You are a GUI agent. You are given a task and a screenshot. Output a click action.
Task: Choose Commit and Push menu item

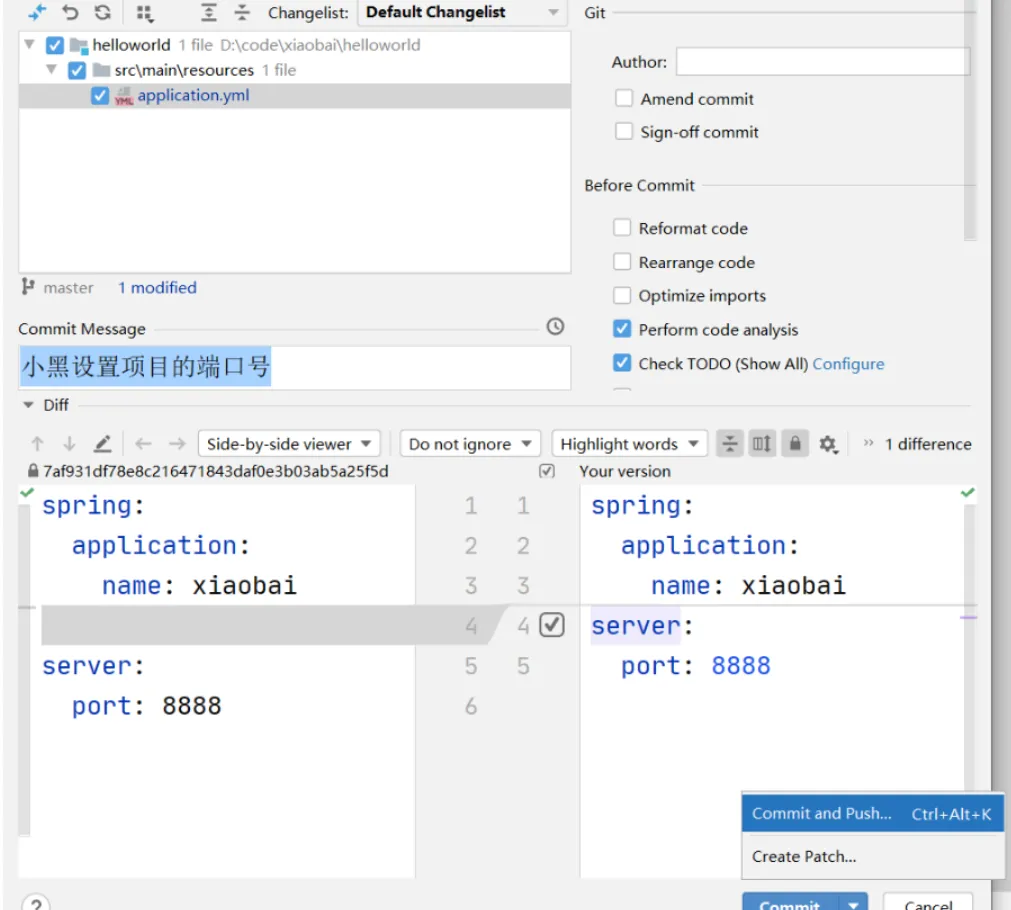point(872,814)
